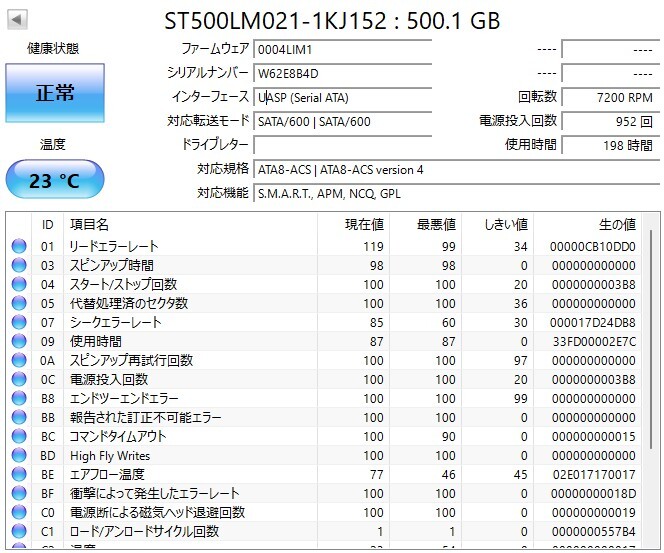Select the worst value 46 for エアフロー温度

[448, 475]
